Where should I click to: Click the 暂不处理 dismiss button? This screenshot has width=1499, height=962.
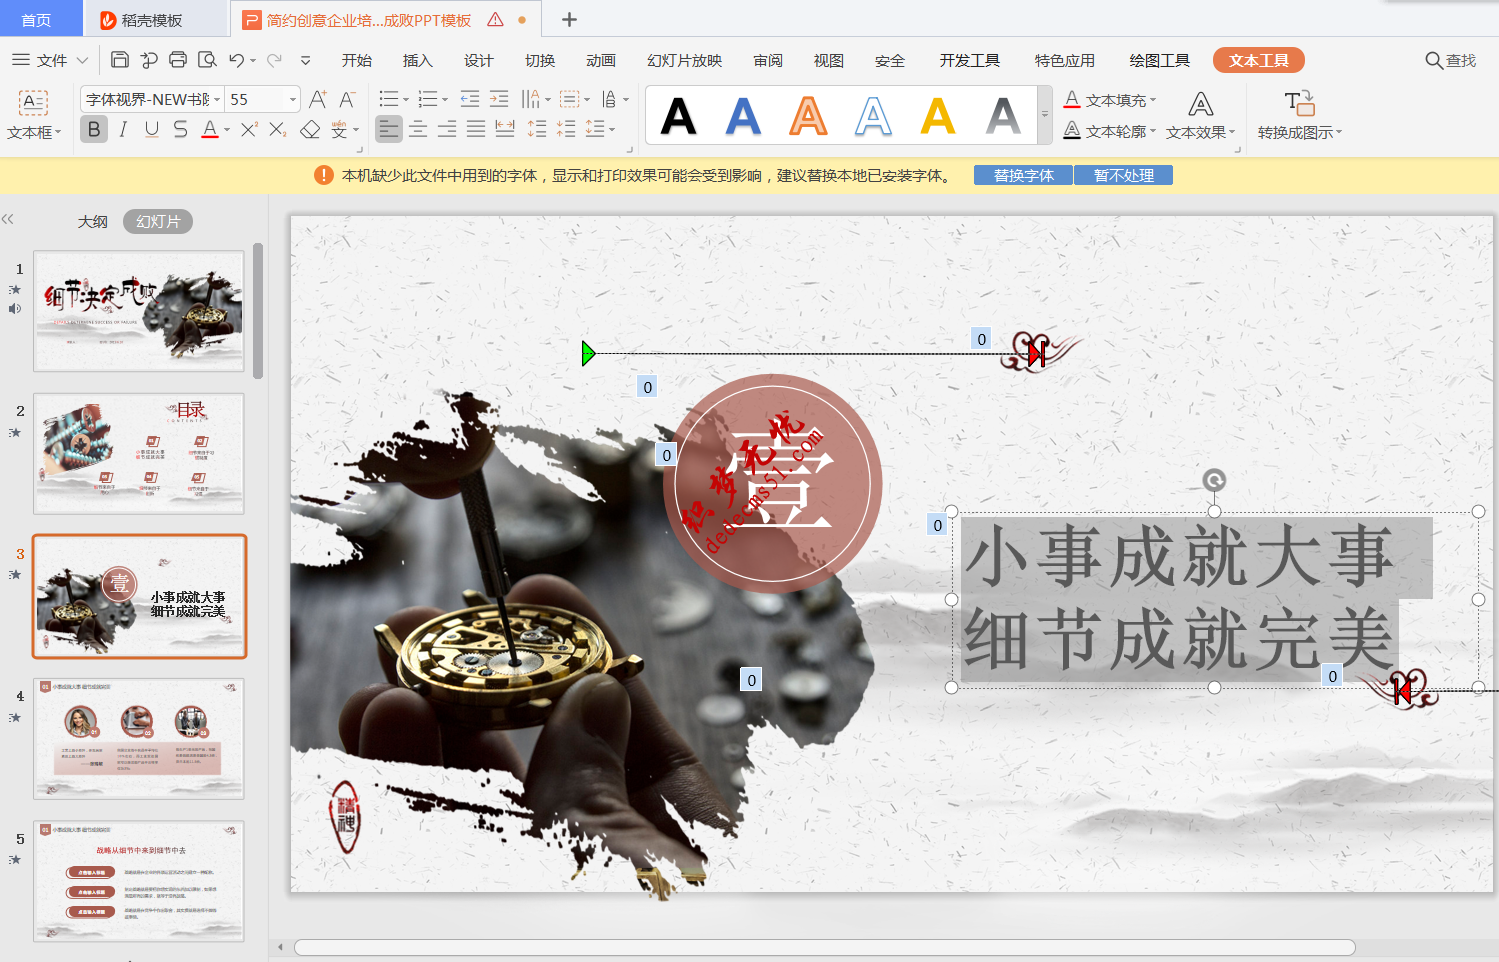(1122, 175)
